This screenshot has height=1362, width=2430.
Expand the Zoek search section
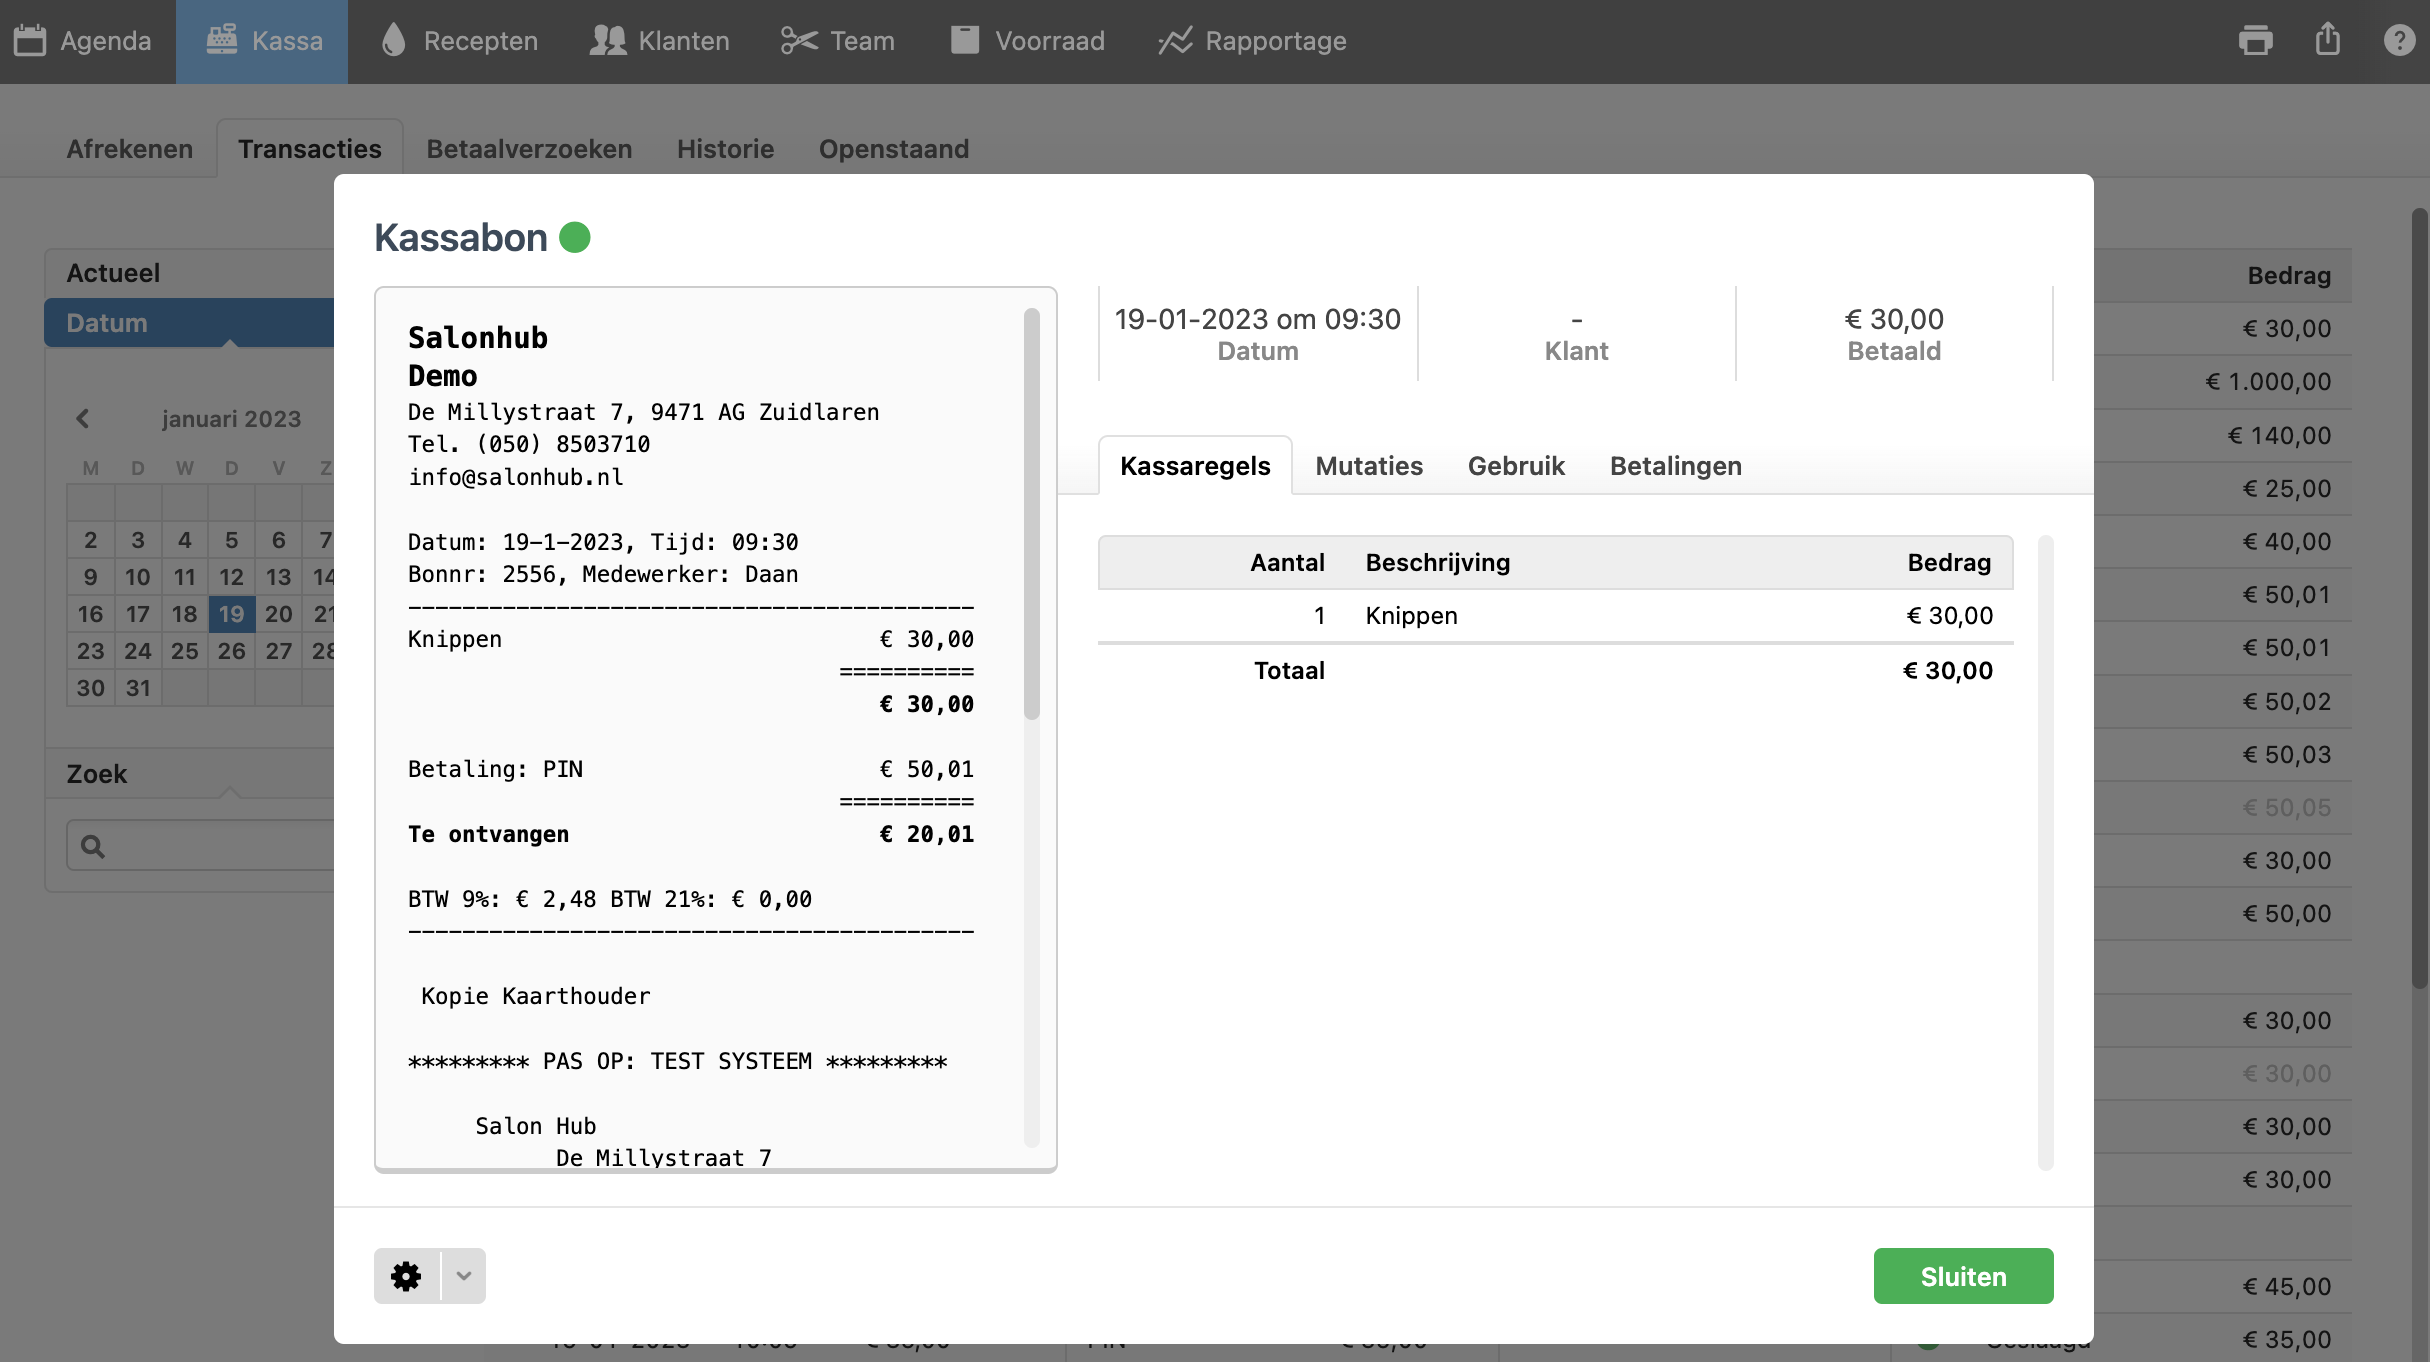click(x=97, y=774)
